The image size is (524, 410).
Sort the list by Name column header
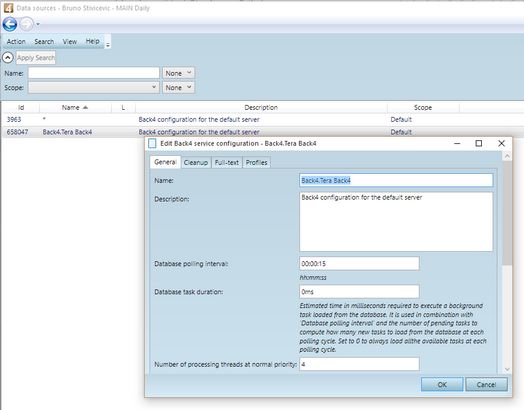point(75,108)
